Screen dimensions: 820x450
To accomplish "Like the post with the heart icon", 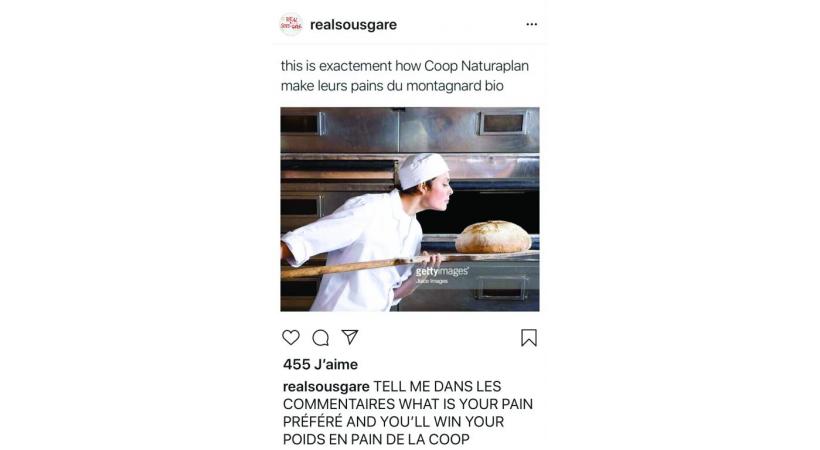I will [x=291, y=338].
